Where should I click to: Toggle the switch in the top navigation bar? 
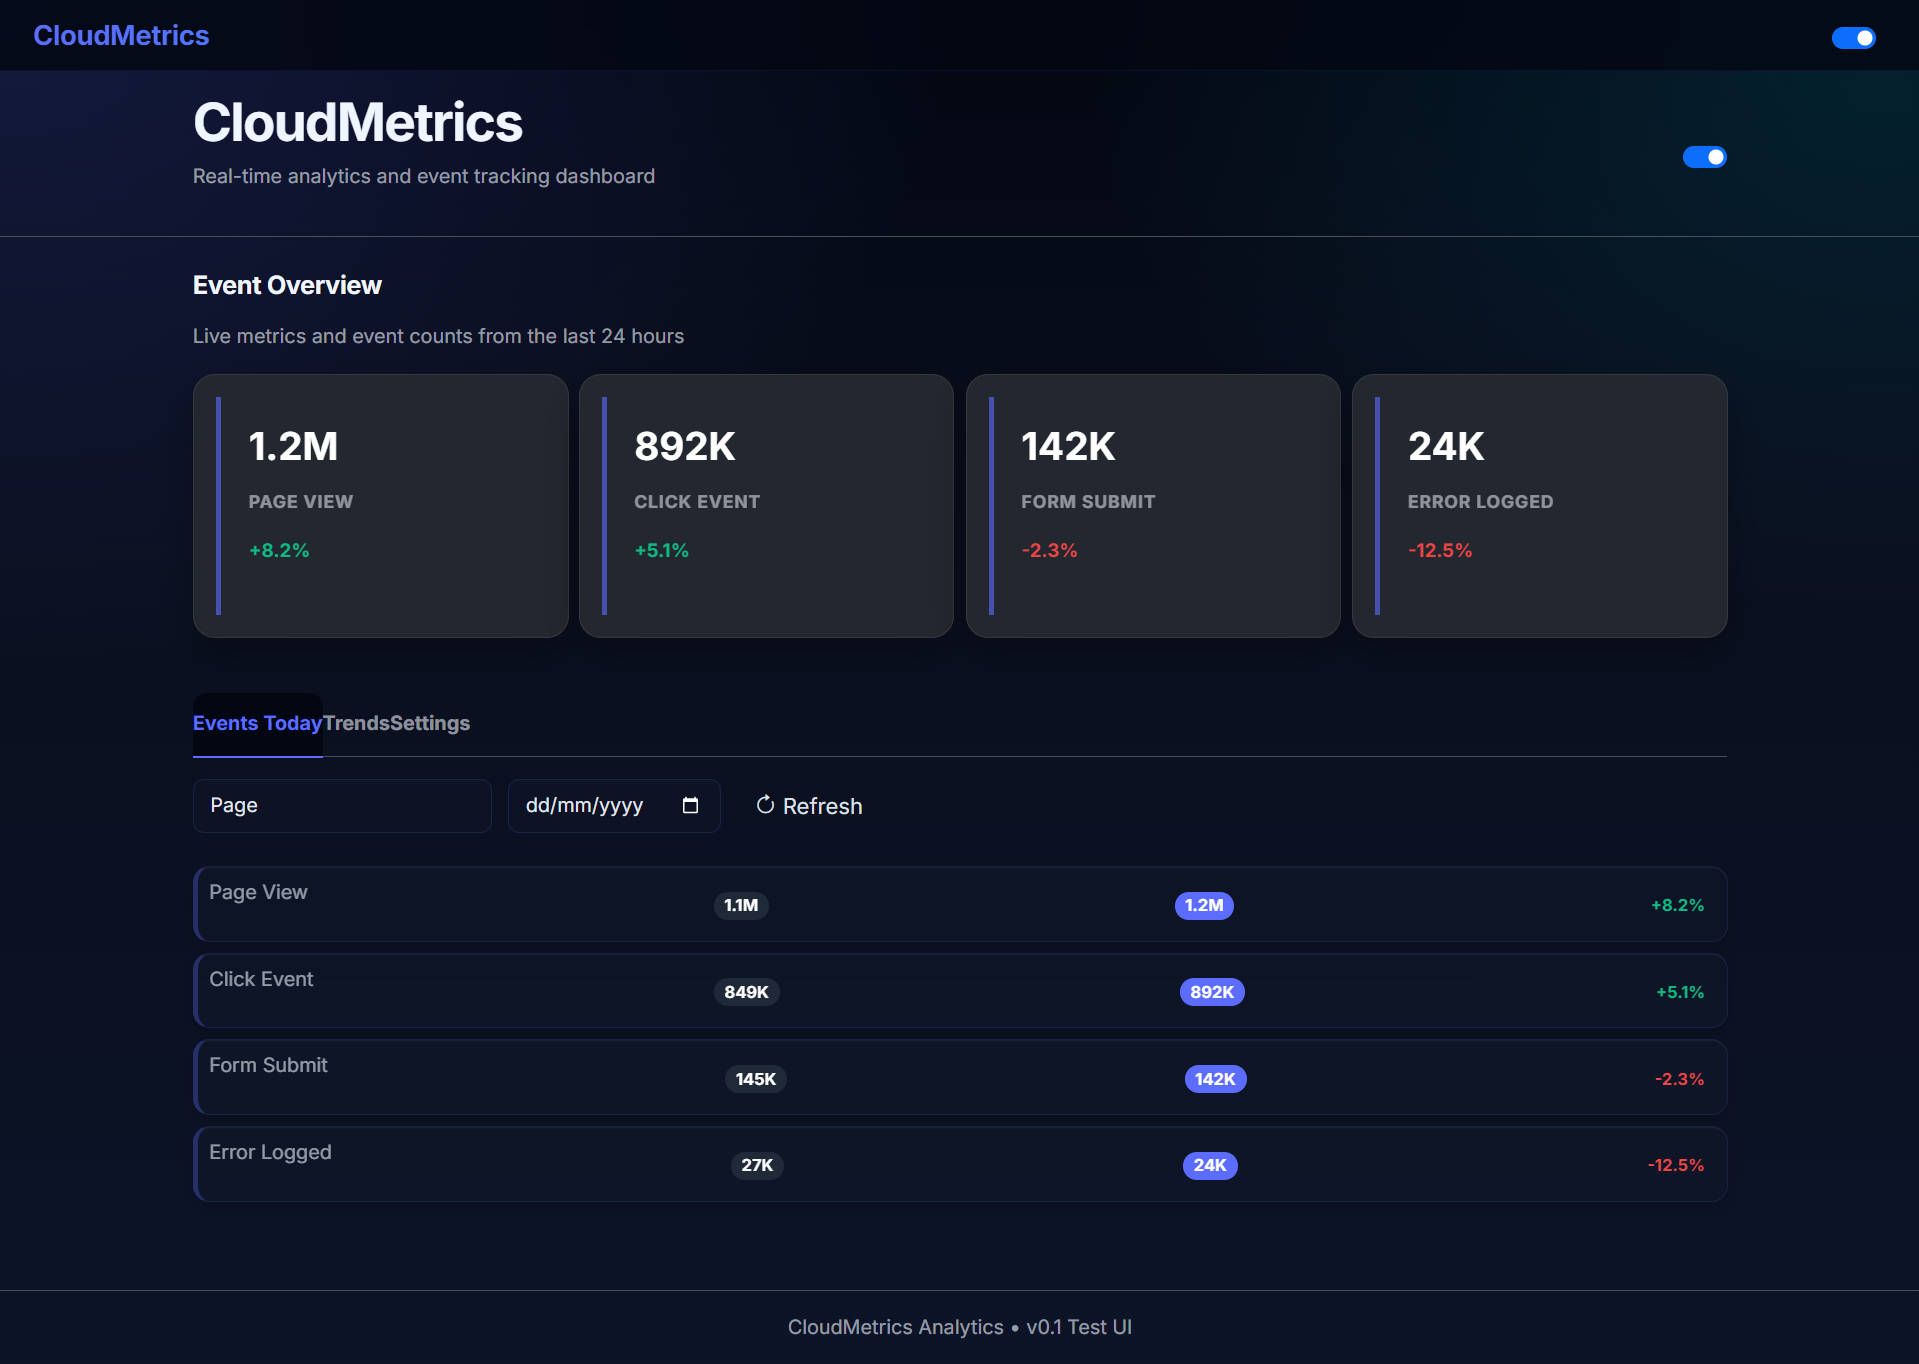pyautogui.click(x=1853, y=38)
